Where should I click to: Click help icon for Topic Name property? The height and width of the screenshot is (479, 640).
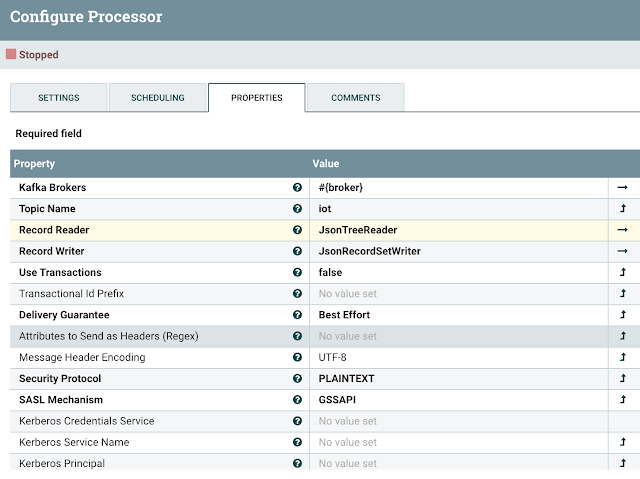click(x=297, y=208)
